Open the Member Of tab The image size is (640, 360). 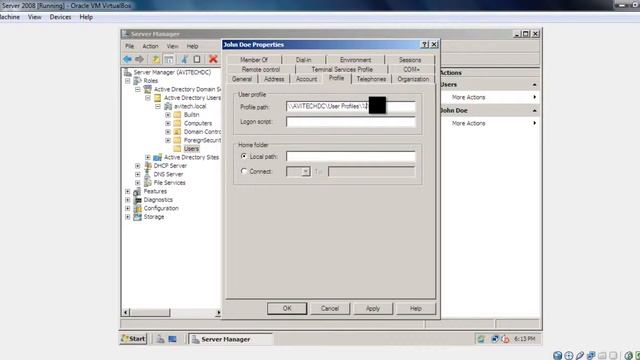pos(254,60)
